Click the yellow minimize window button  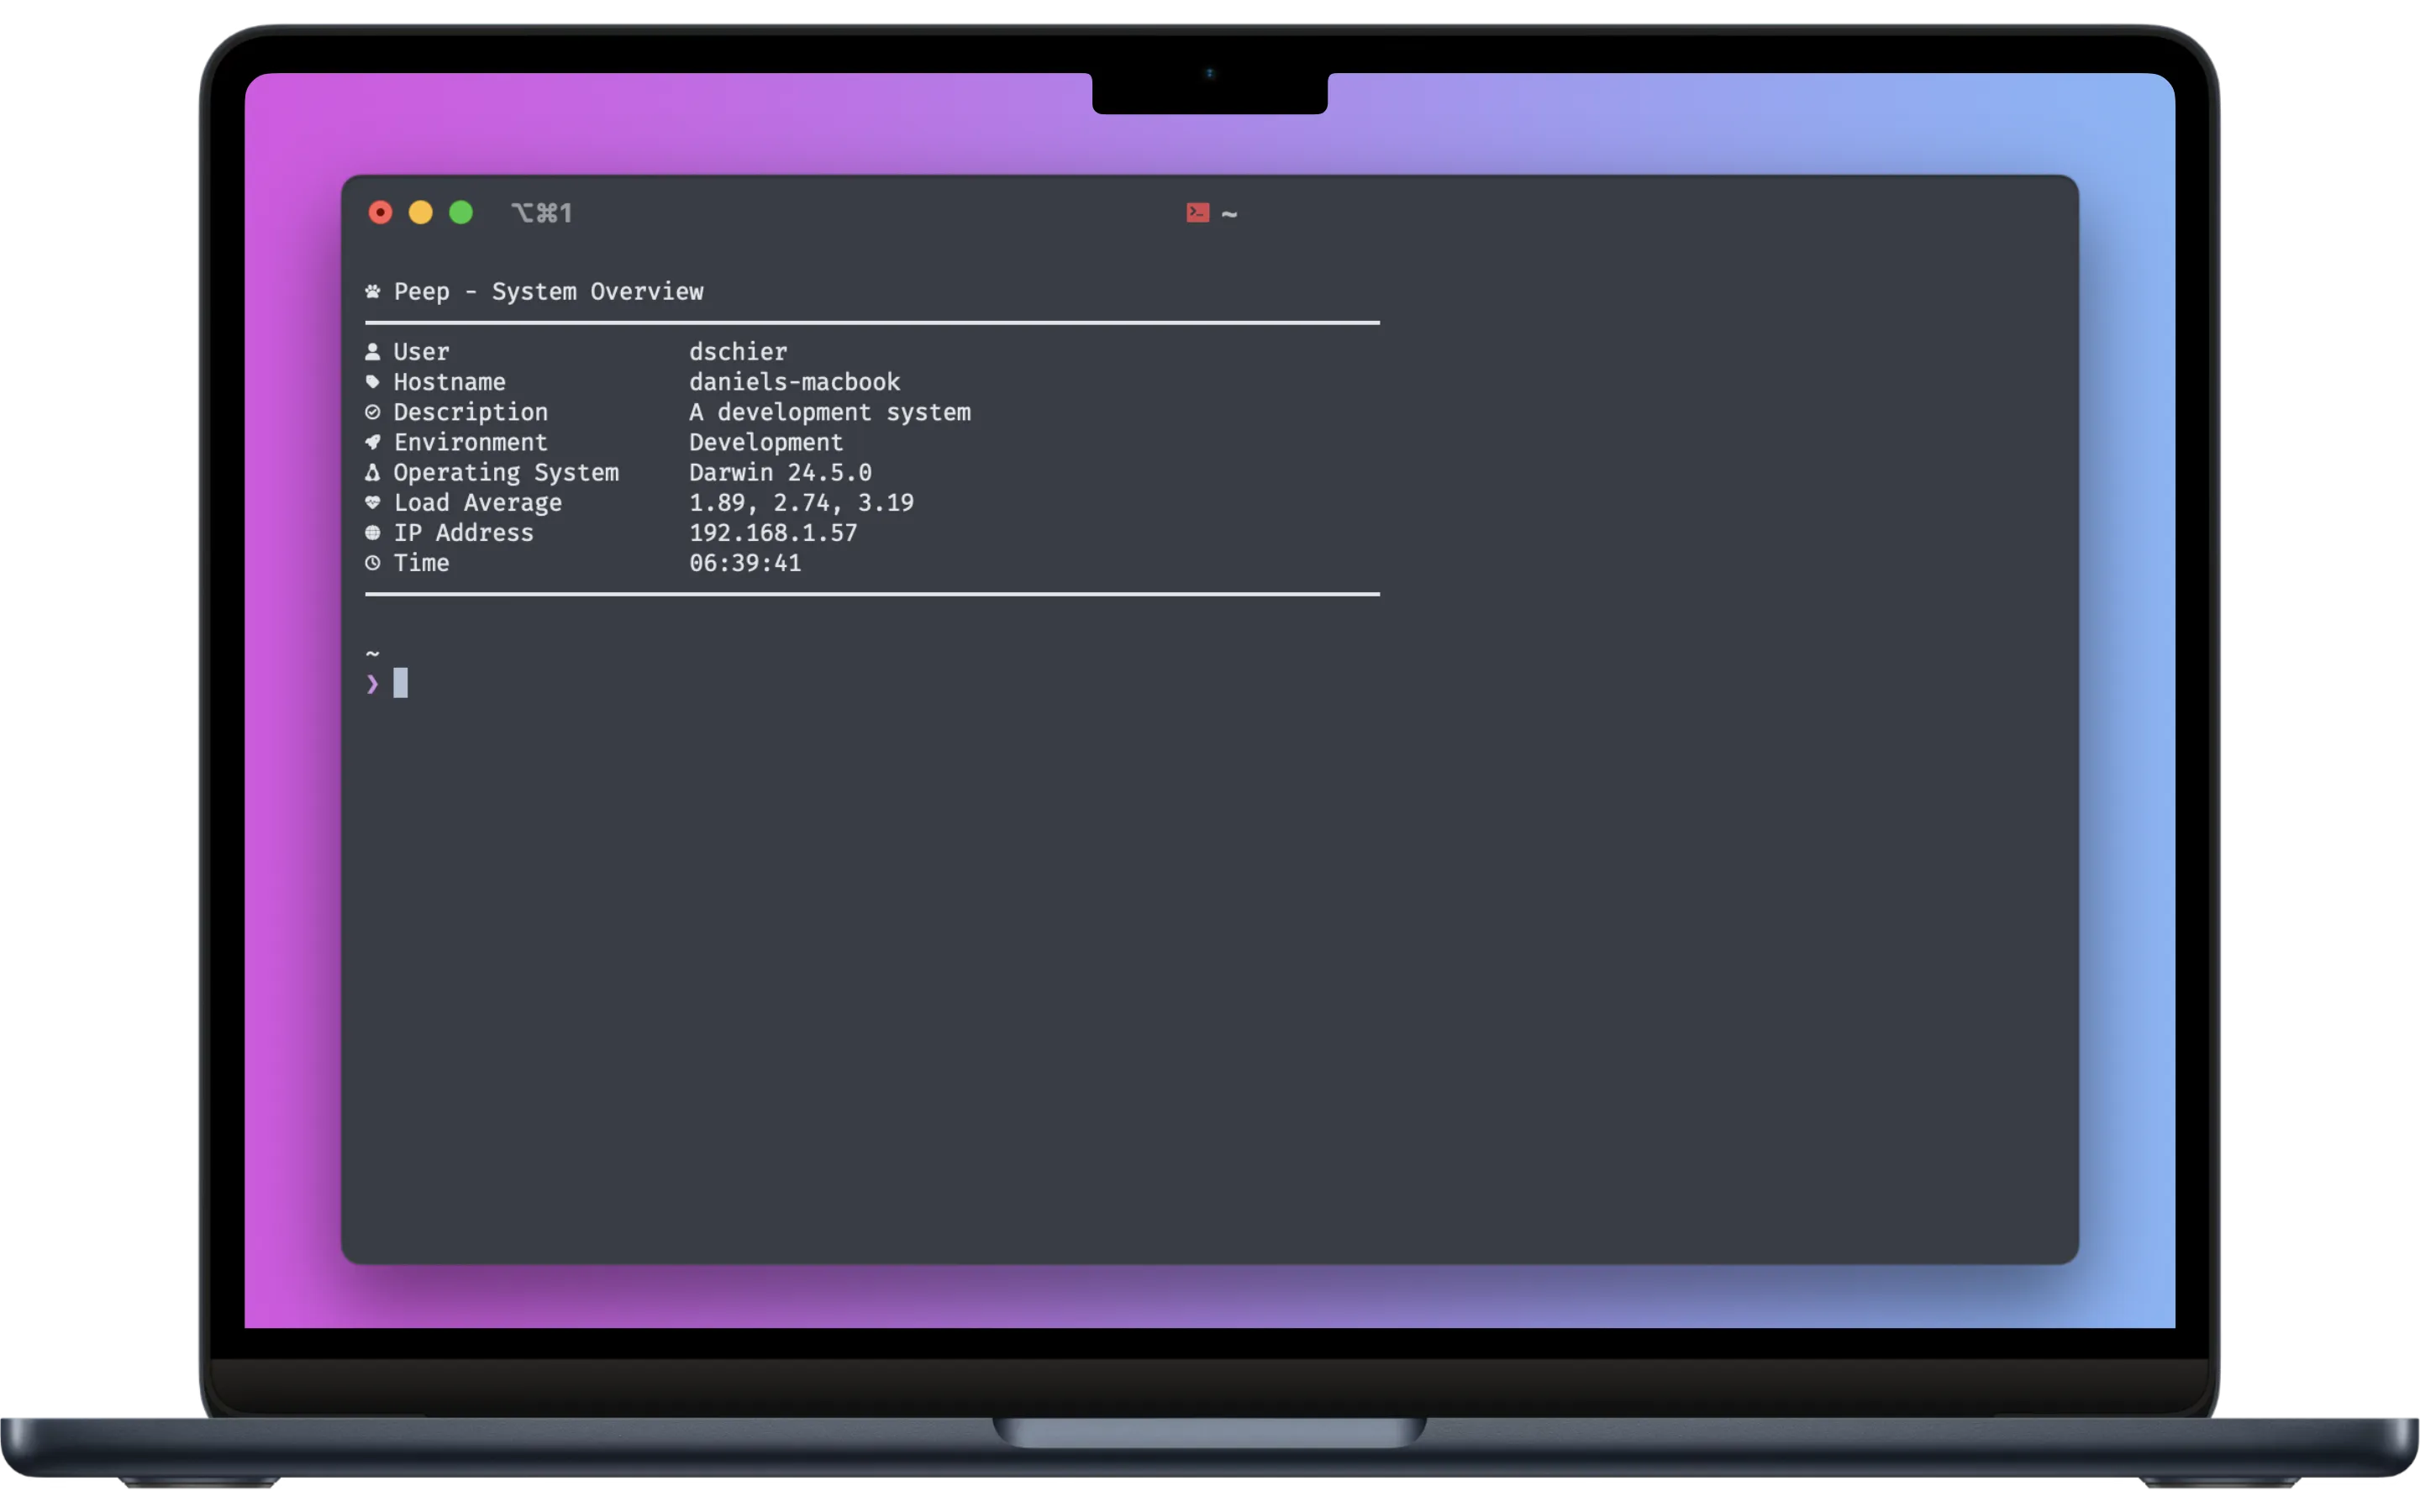pos(421,213)
